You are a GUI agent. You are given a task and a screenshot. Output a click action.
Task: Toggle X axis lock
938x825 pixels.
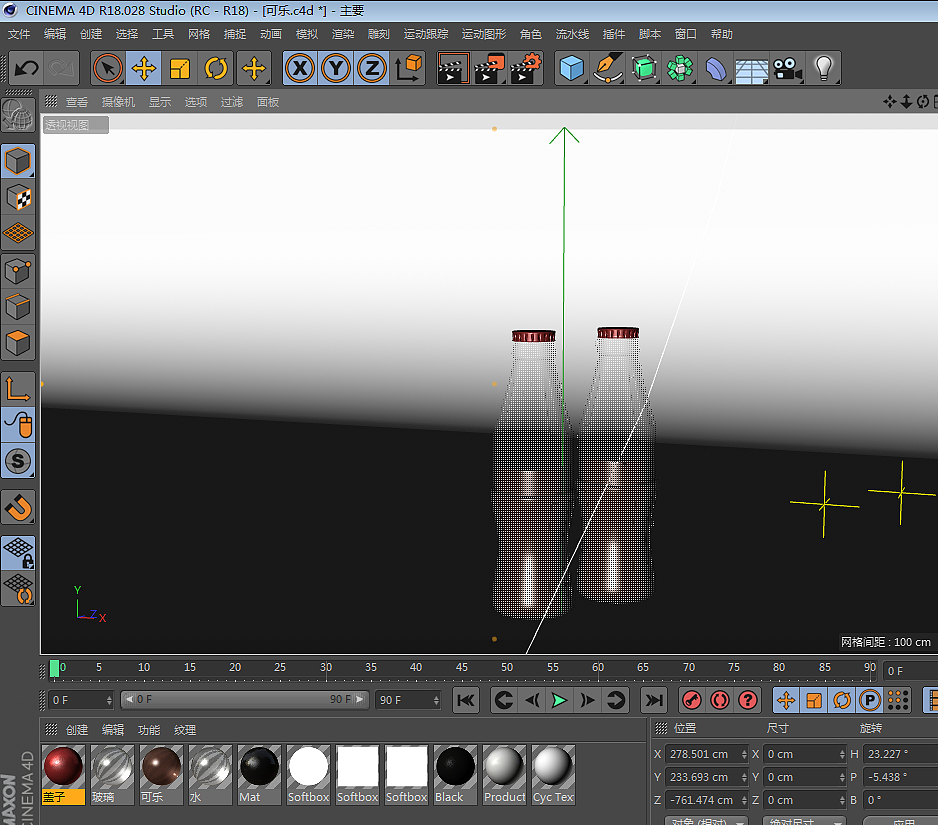click(x=300, y=68)
